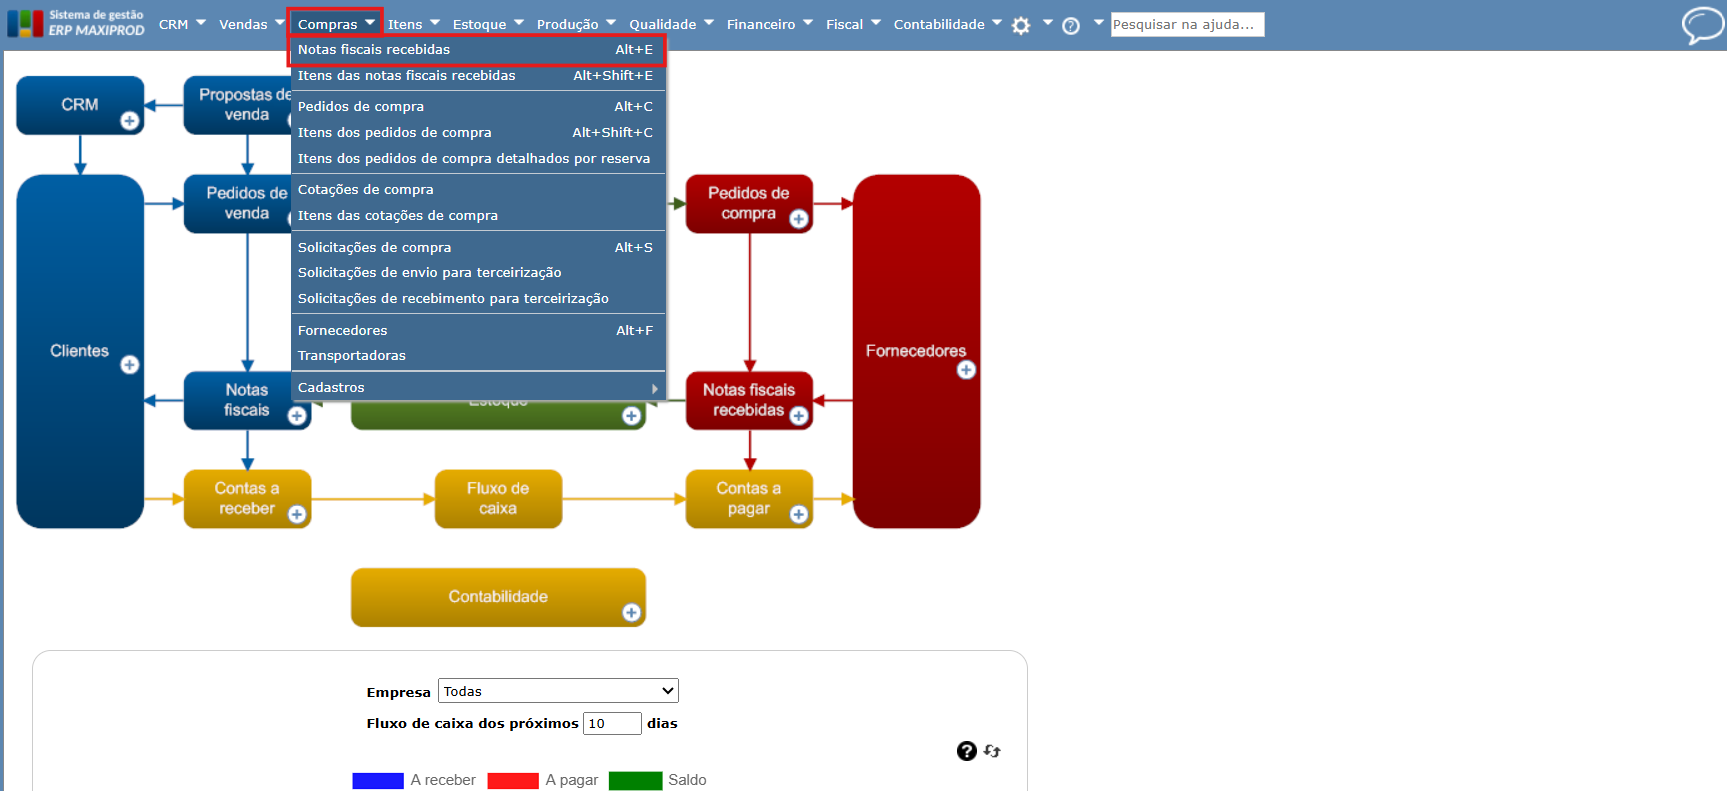Click the Clientes diagram block
The height and width of the screenshot is (791, 1727).
coord(80,351)
